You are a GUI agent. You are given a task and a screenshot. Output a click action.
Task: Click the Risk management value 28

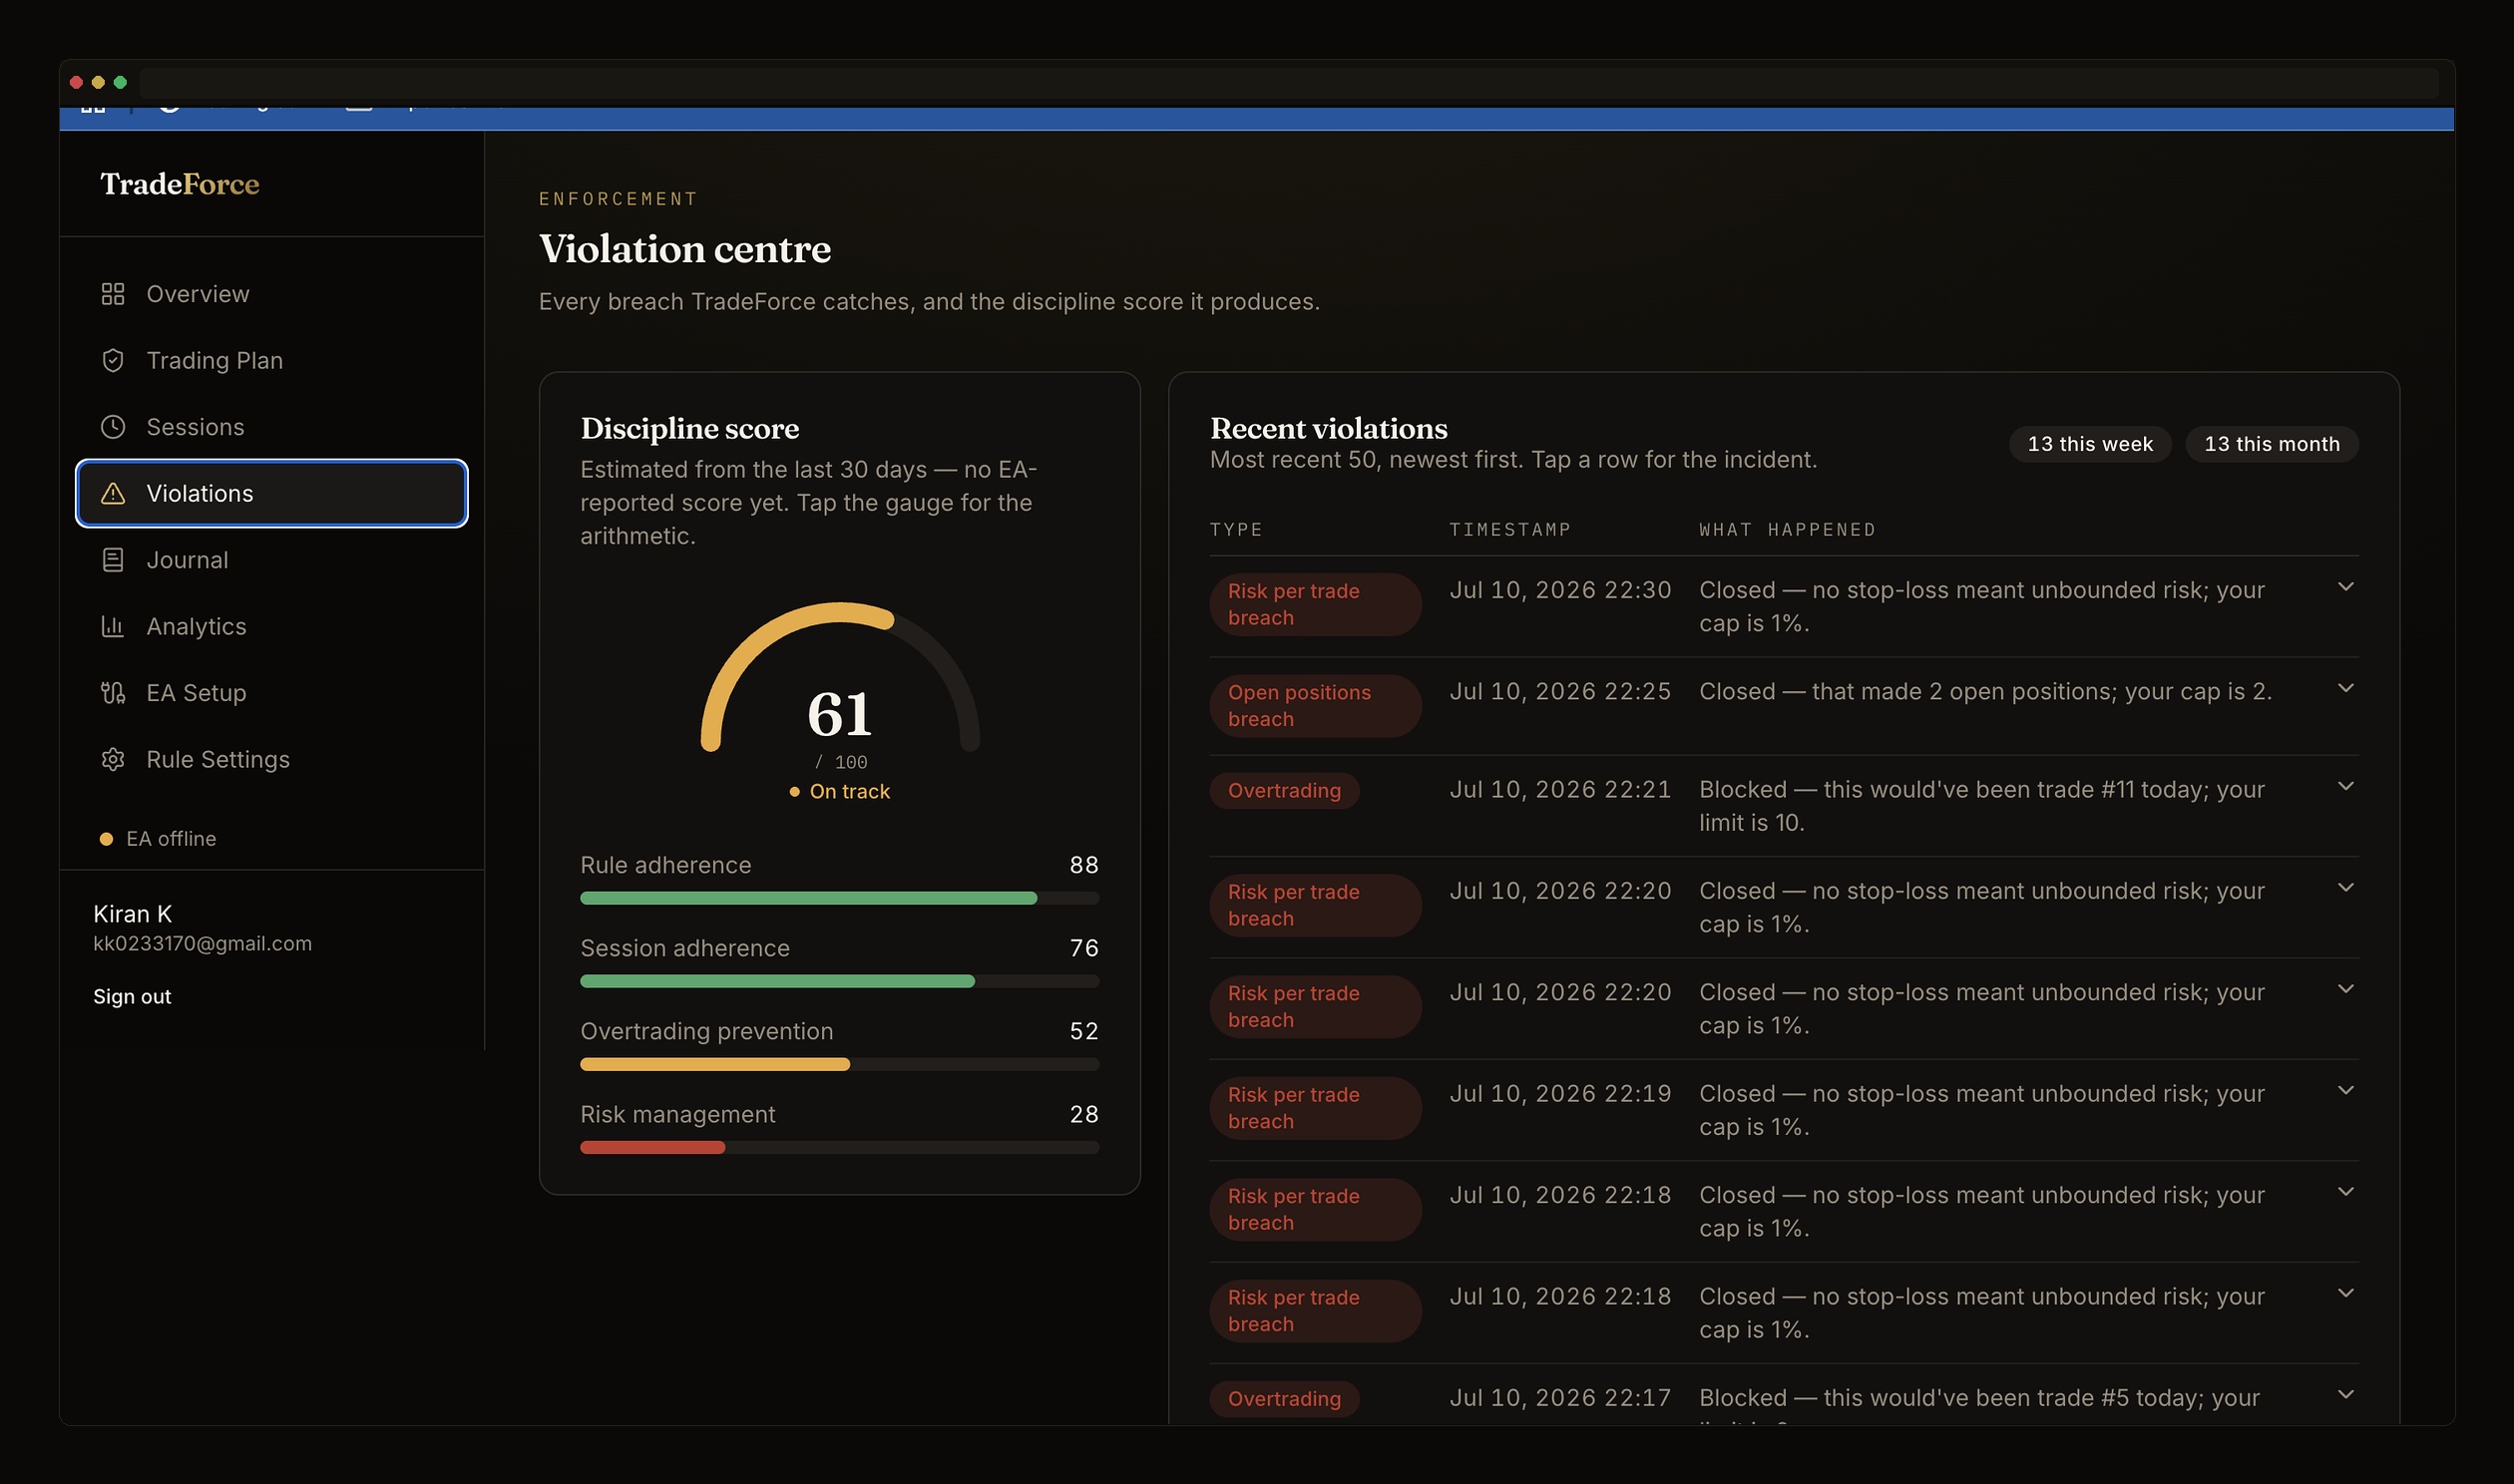point(1084,1114)
